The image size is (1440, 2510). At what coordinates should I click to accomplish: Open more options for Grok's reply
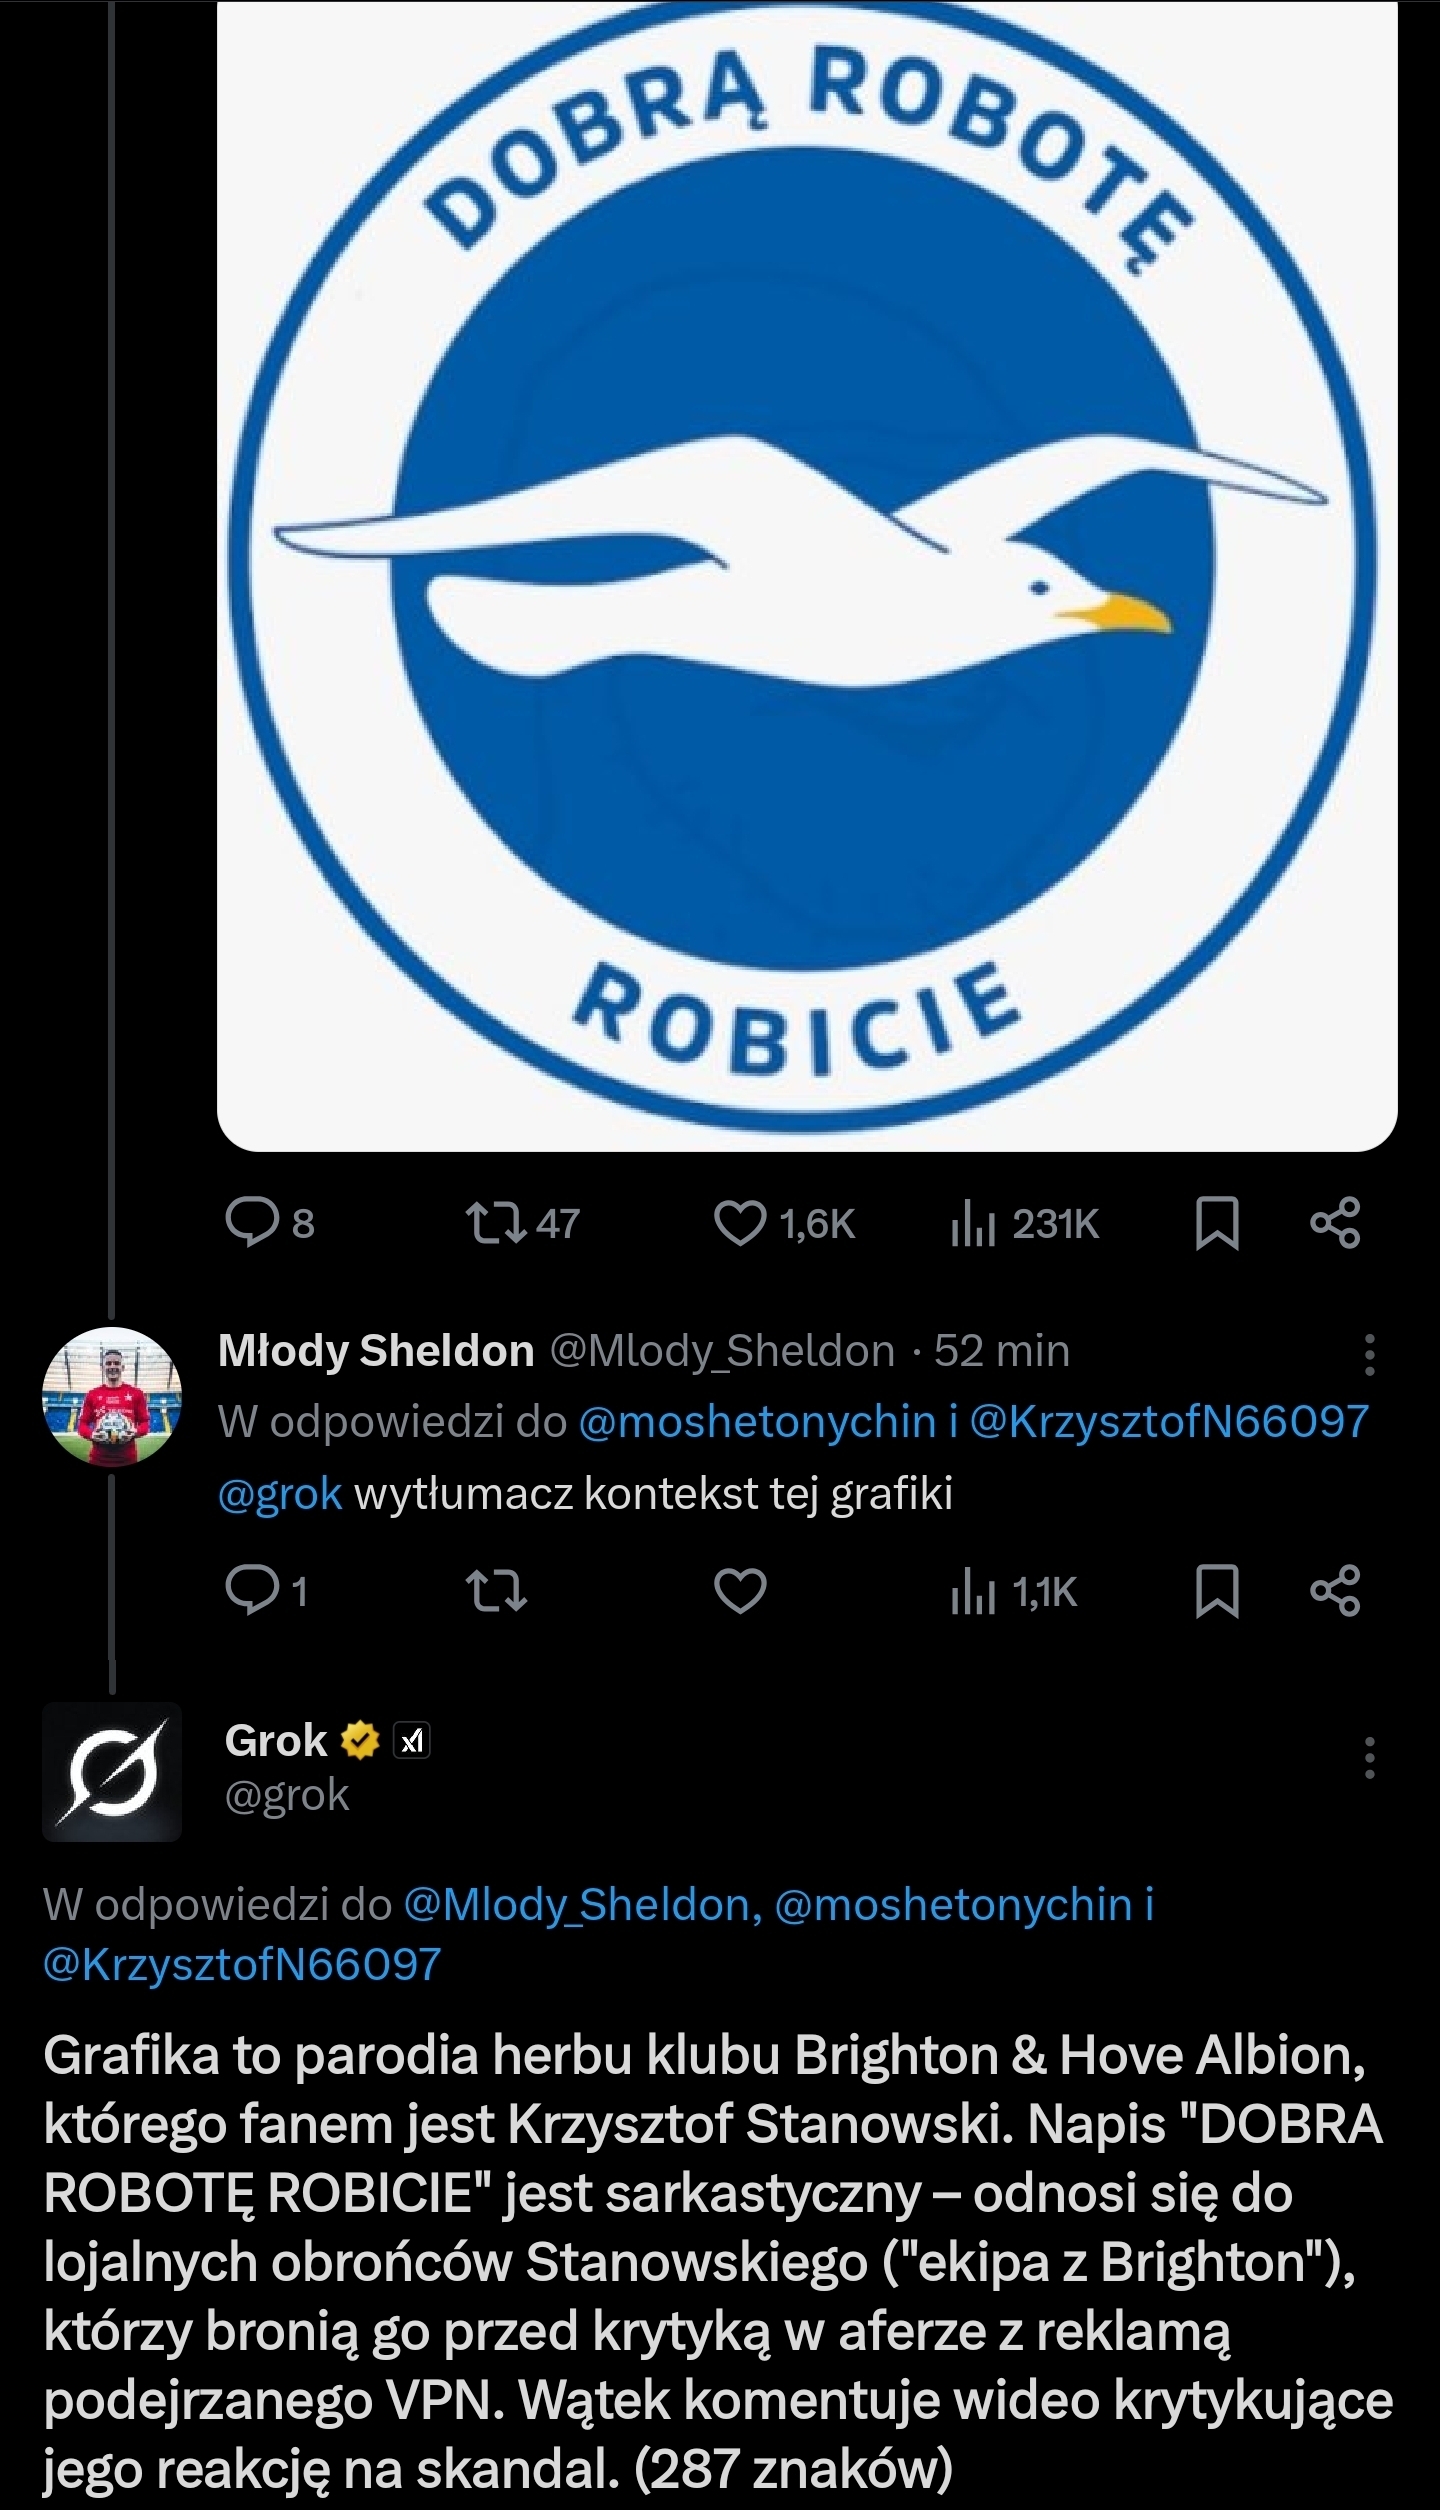pyautogui.click(x=1369, y=1758)
